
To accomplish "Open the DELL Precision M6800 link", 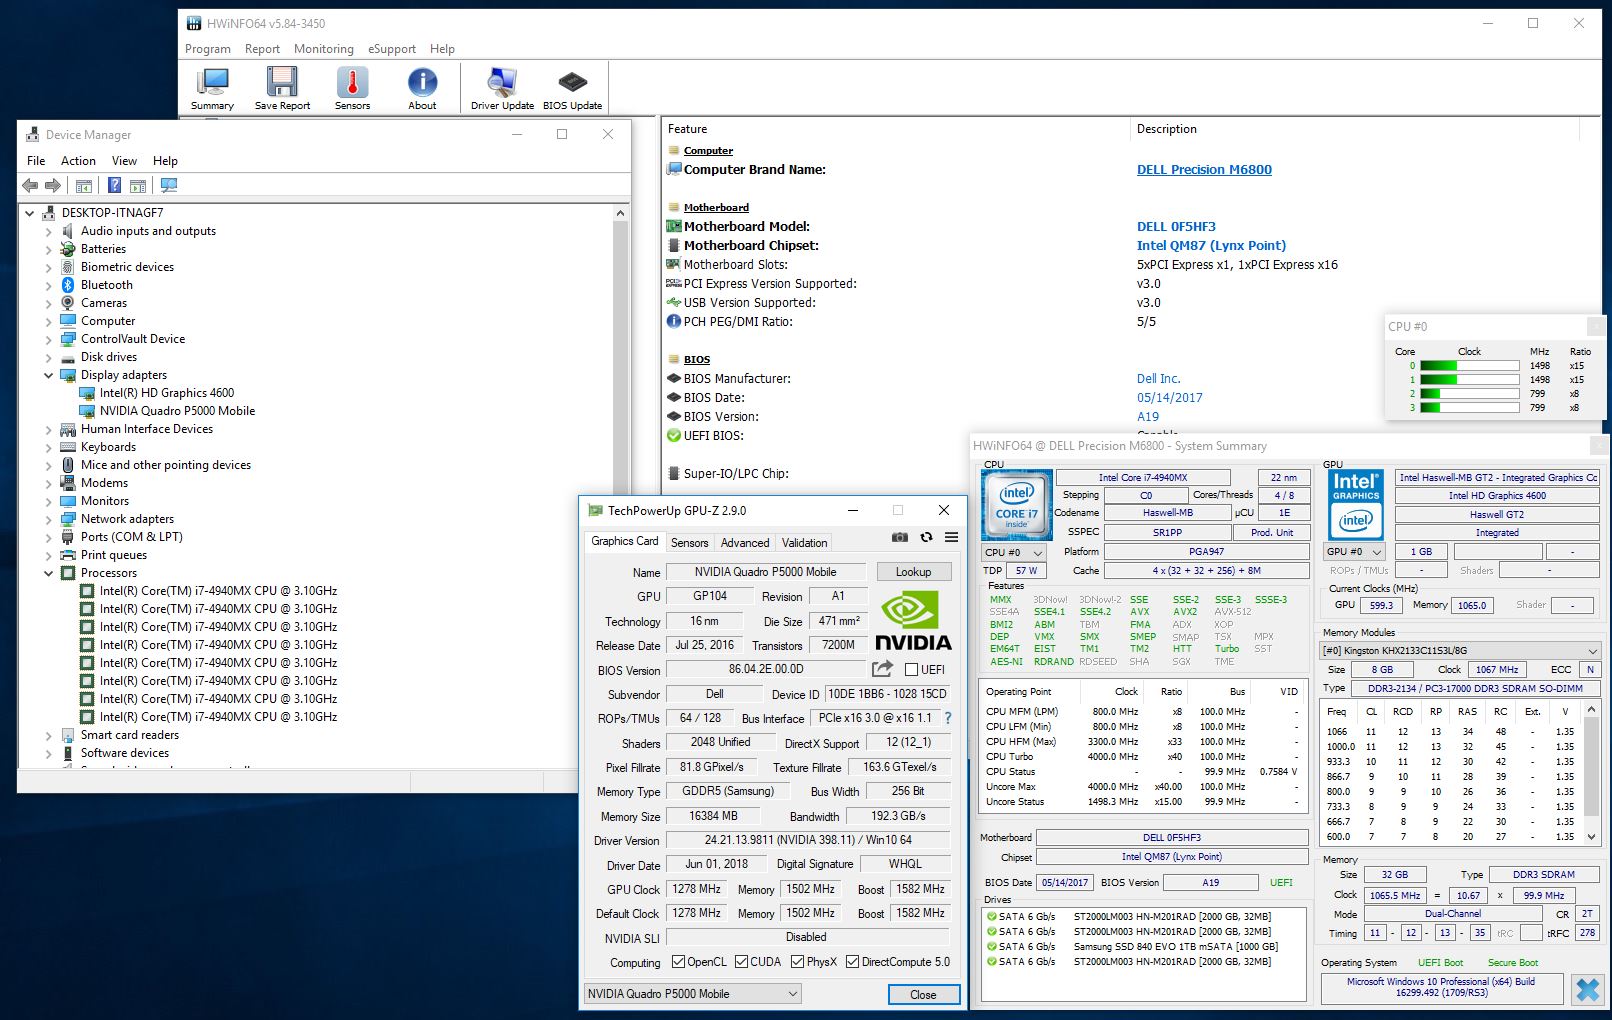I will click(1204, 170).
